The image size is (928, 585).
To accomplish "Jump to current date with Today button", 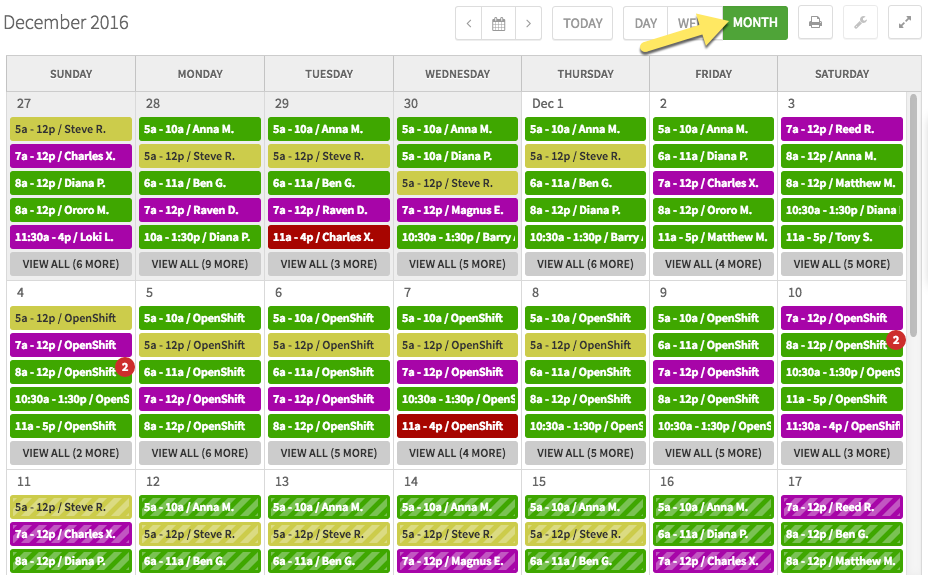I will (x=582, y=22).
